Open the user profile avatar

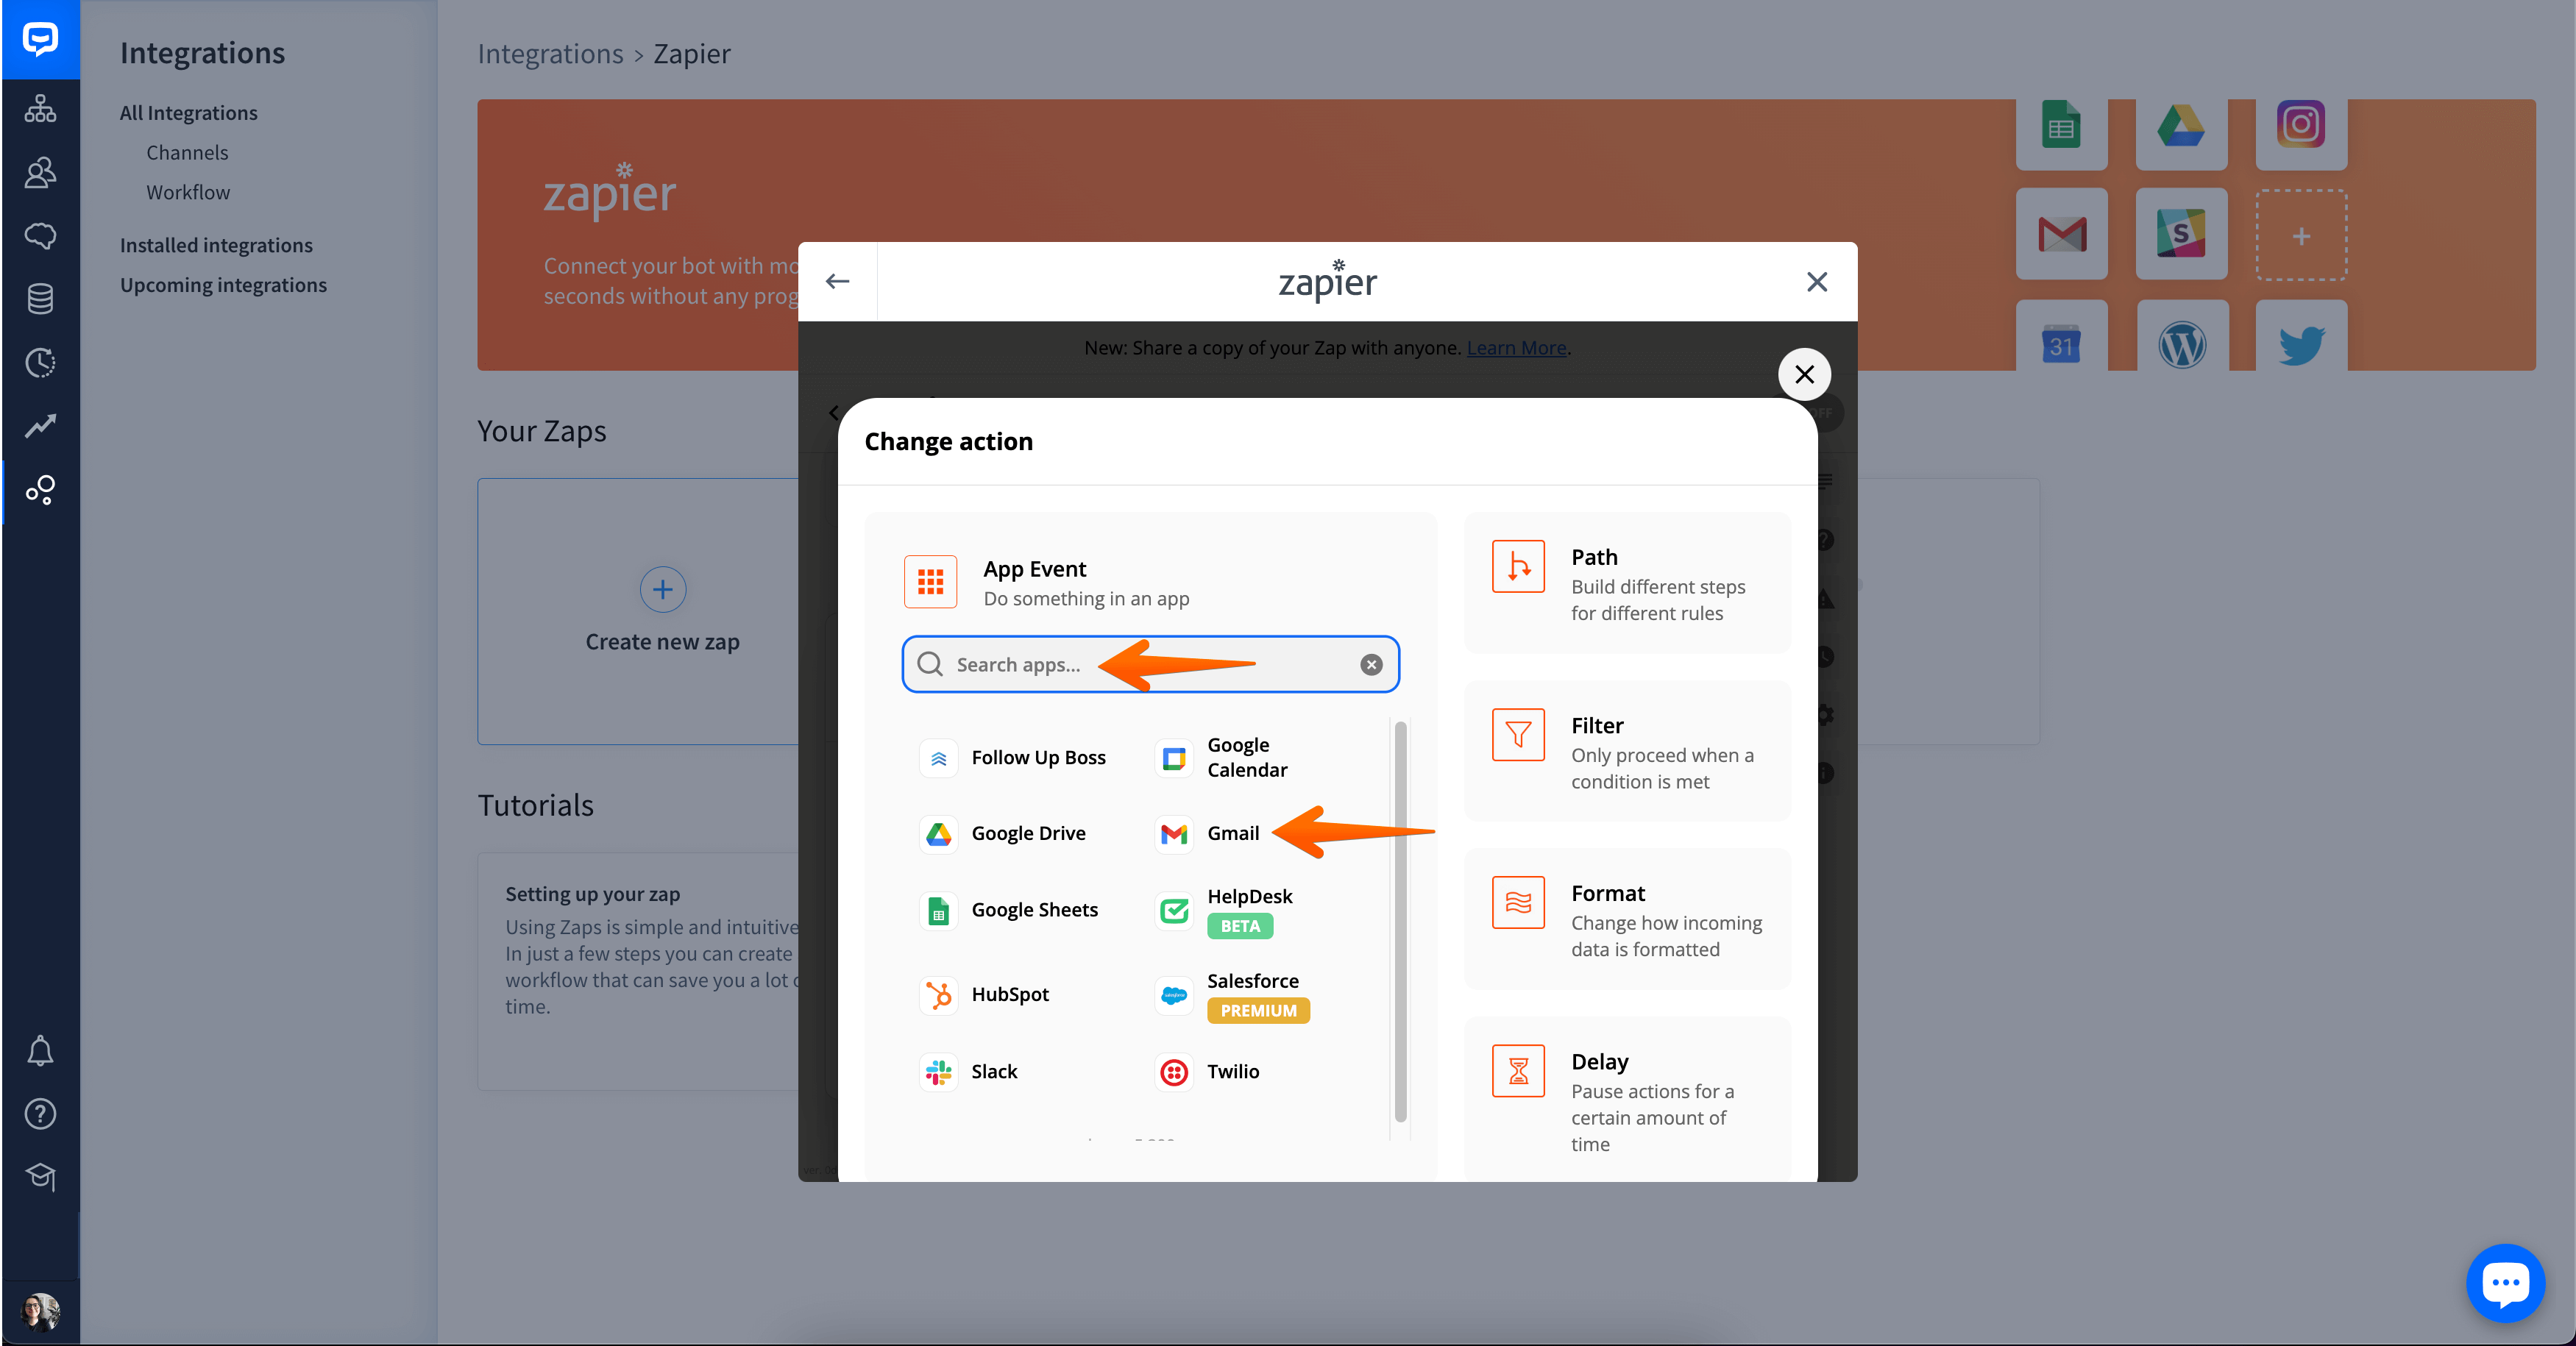pos(40,1312)
